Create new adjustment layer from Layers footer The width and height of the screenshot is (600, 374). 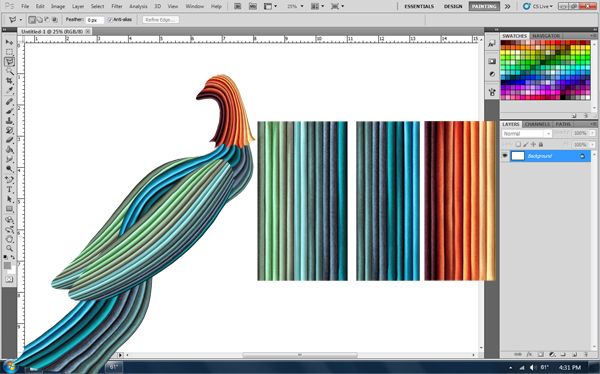(x=552, y=354)
